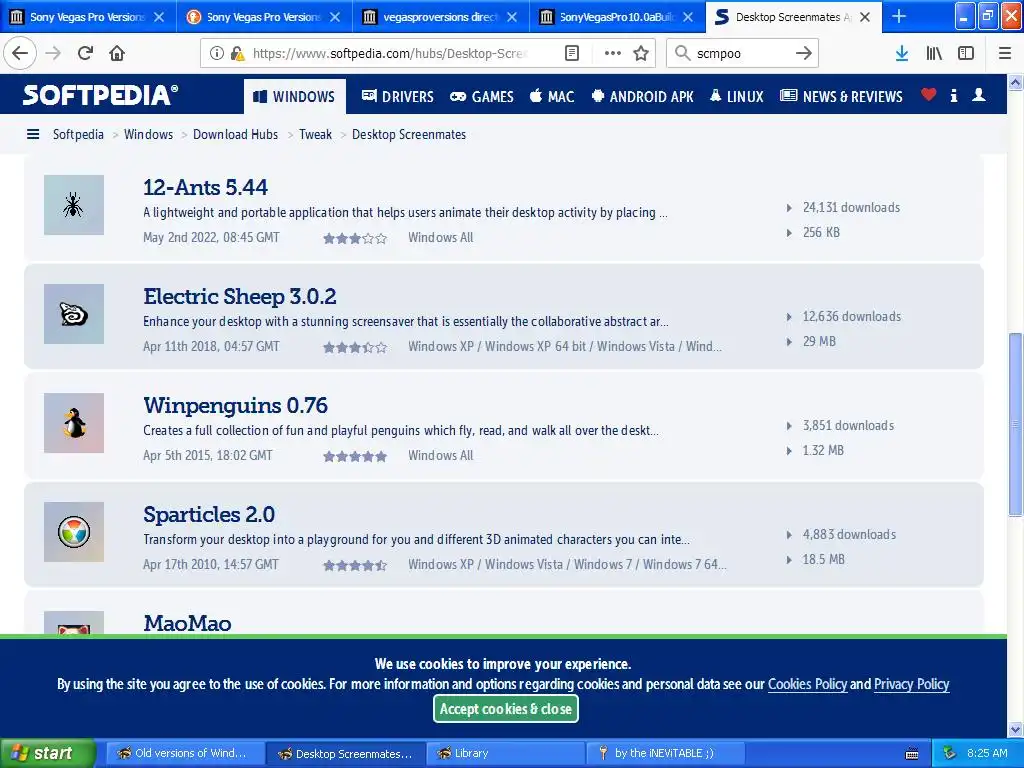
Task: Show sidebars toolbar icon
Action: pyautogui.click(x=966, y=54)
